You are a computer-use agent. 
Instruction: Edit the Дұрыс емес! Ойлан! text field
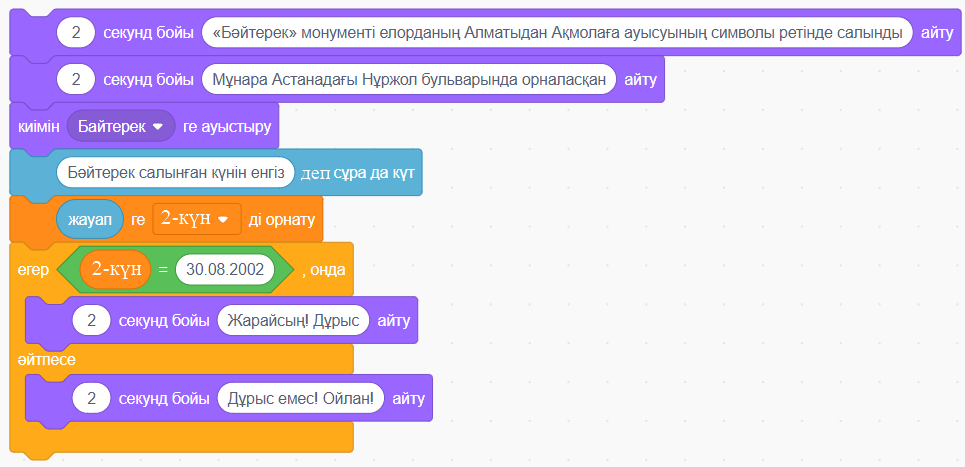(300, 398)
